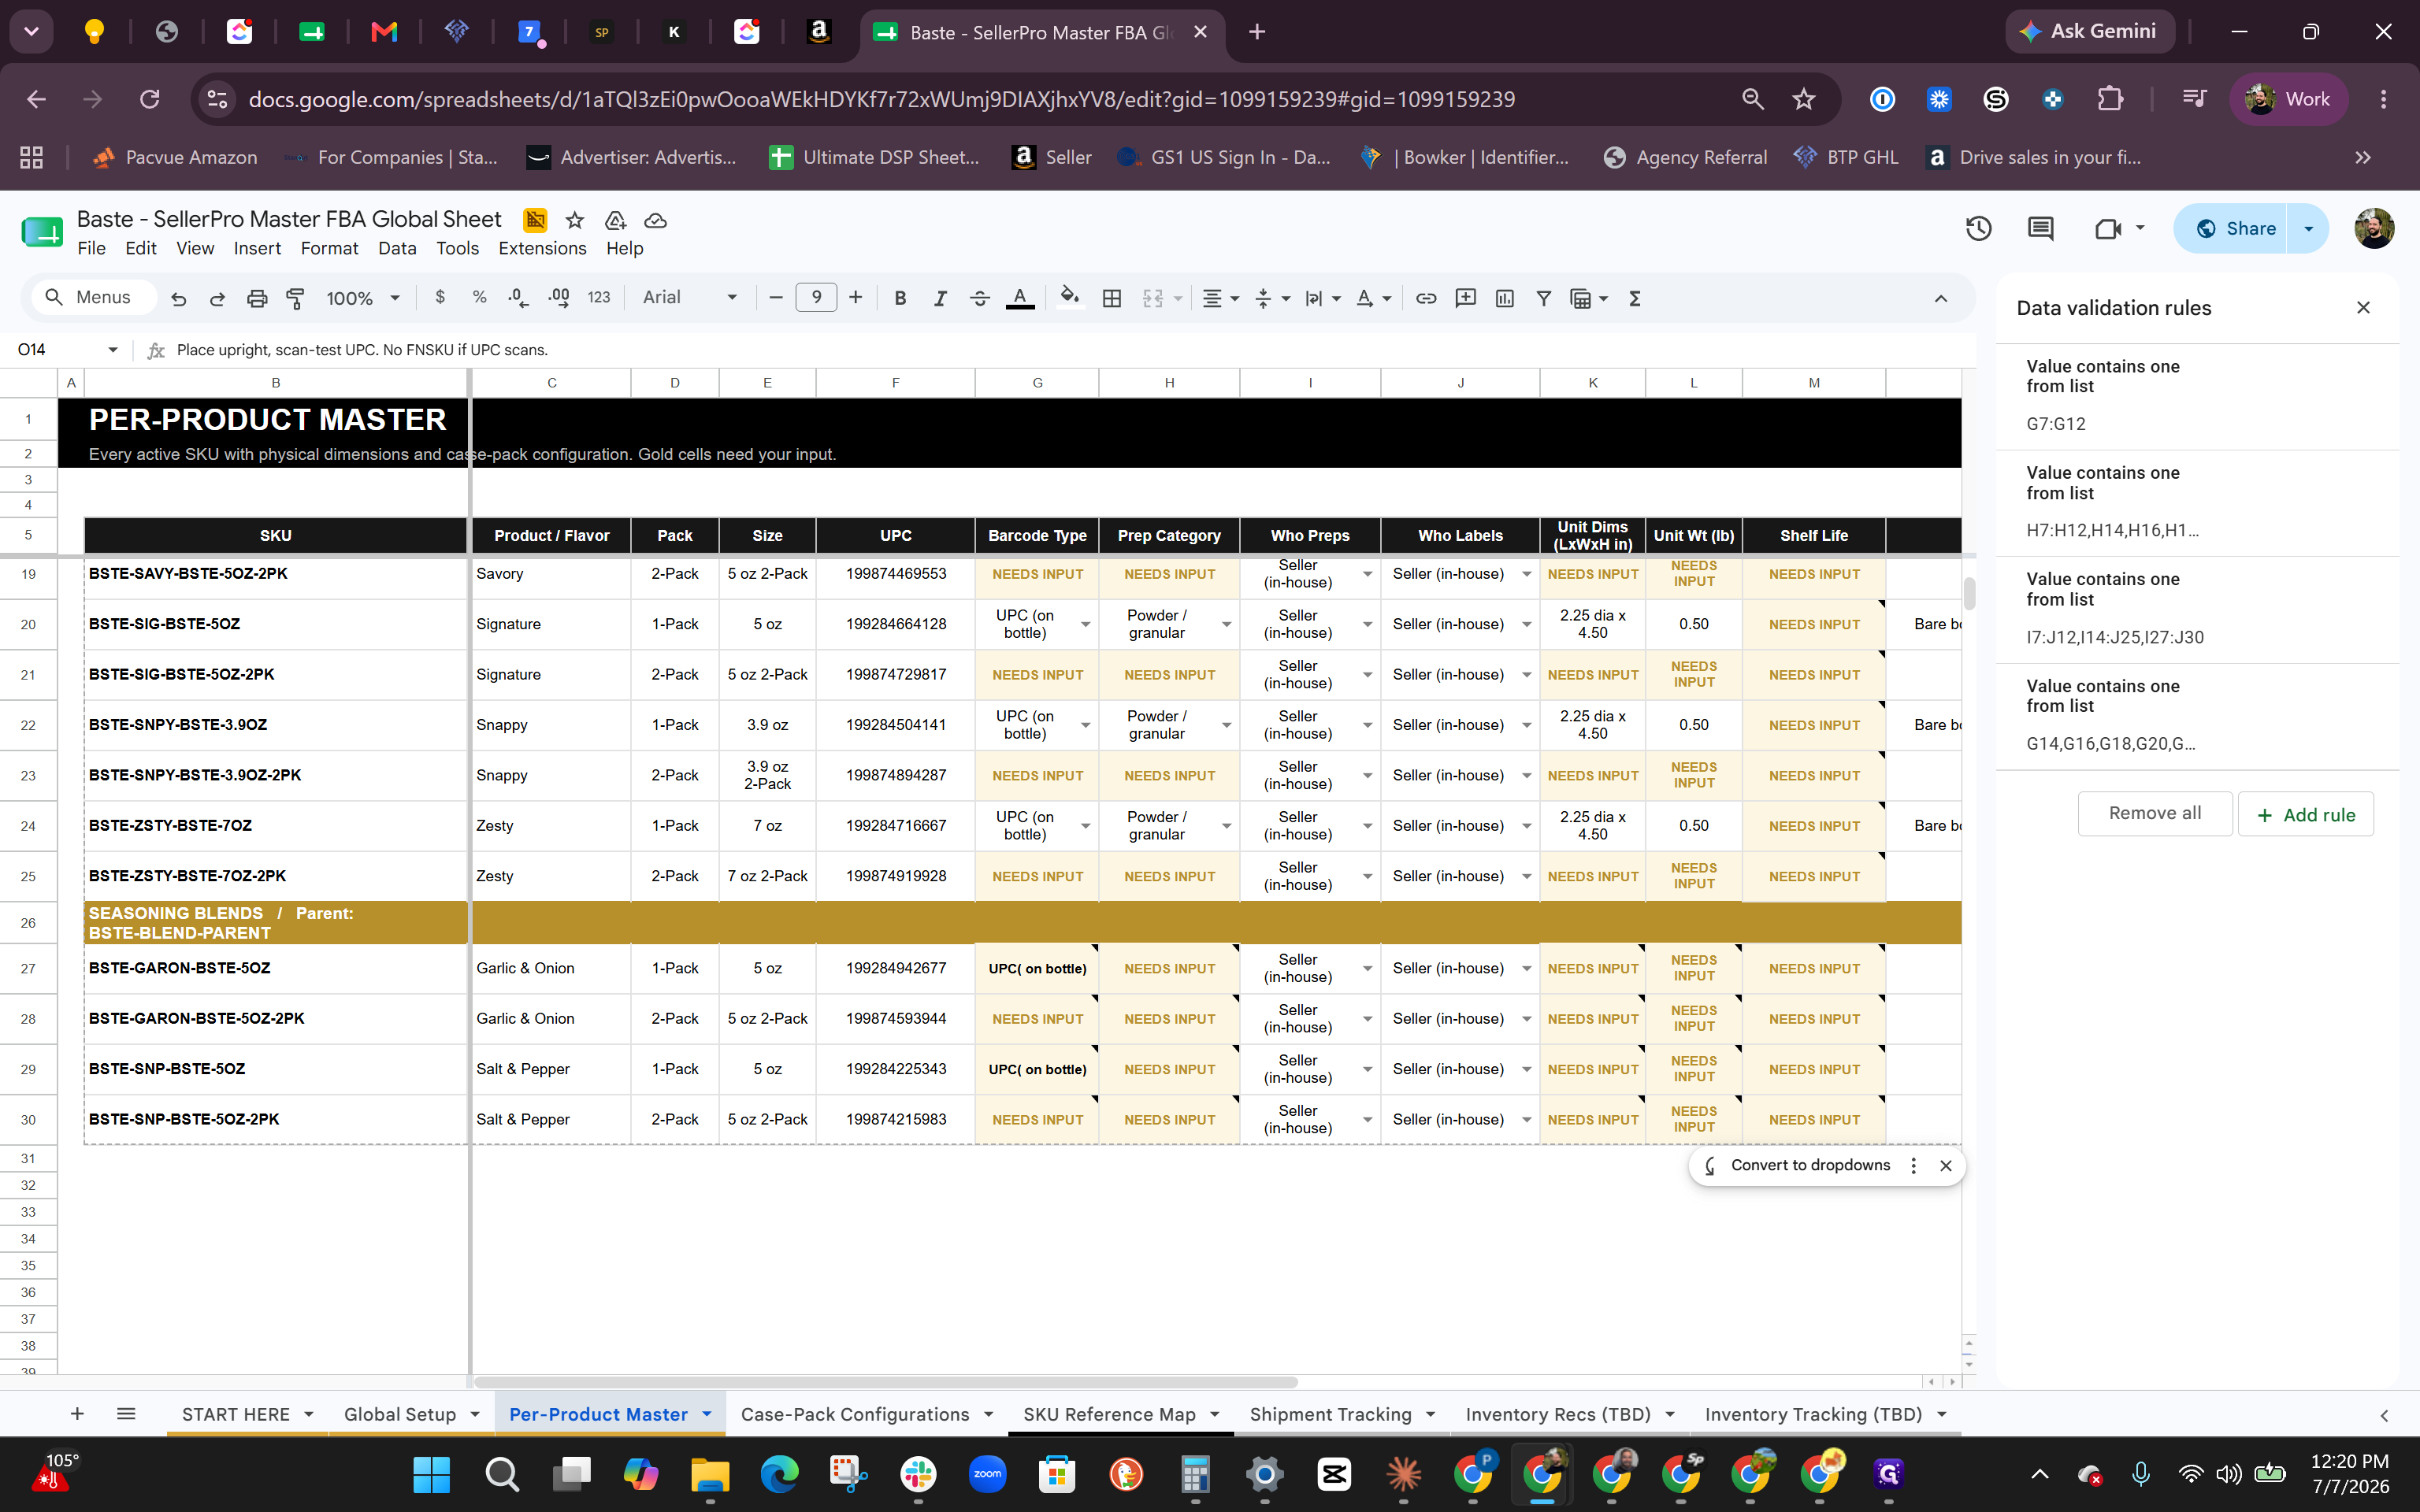Add a new sheet with plus

77,1413
